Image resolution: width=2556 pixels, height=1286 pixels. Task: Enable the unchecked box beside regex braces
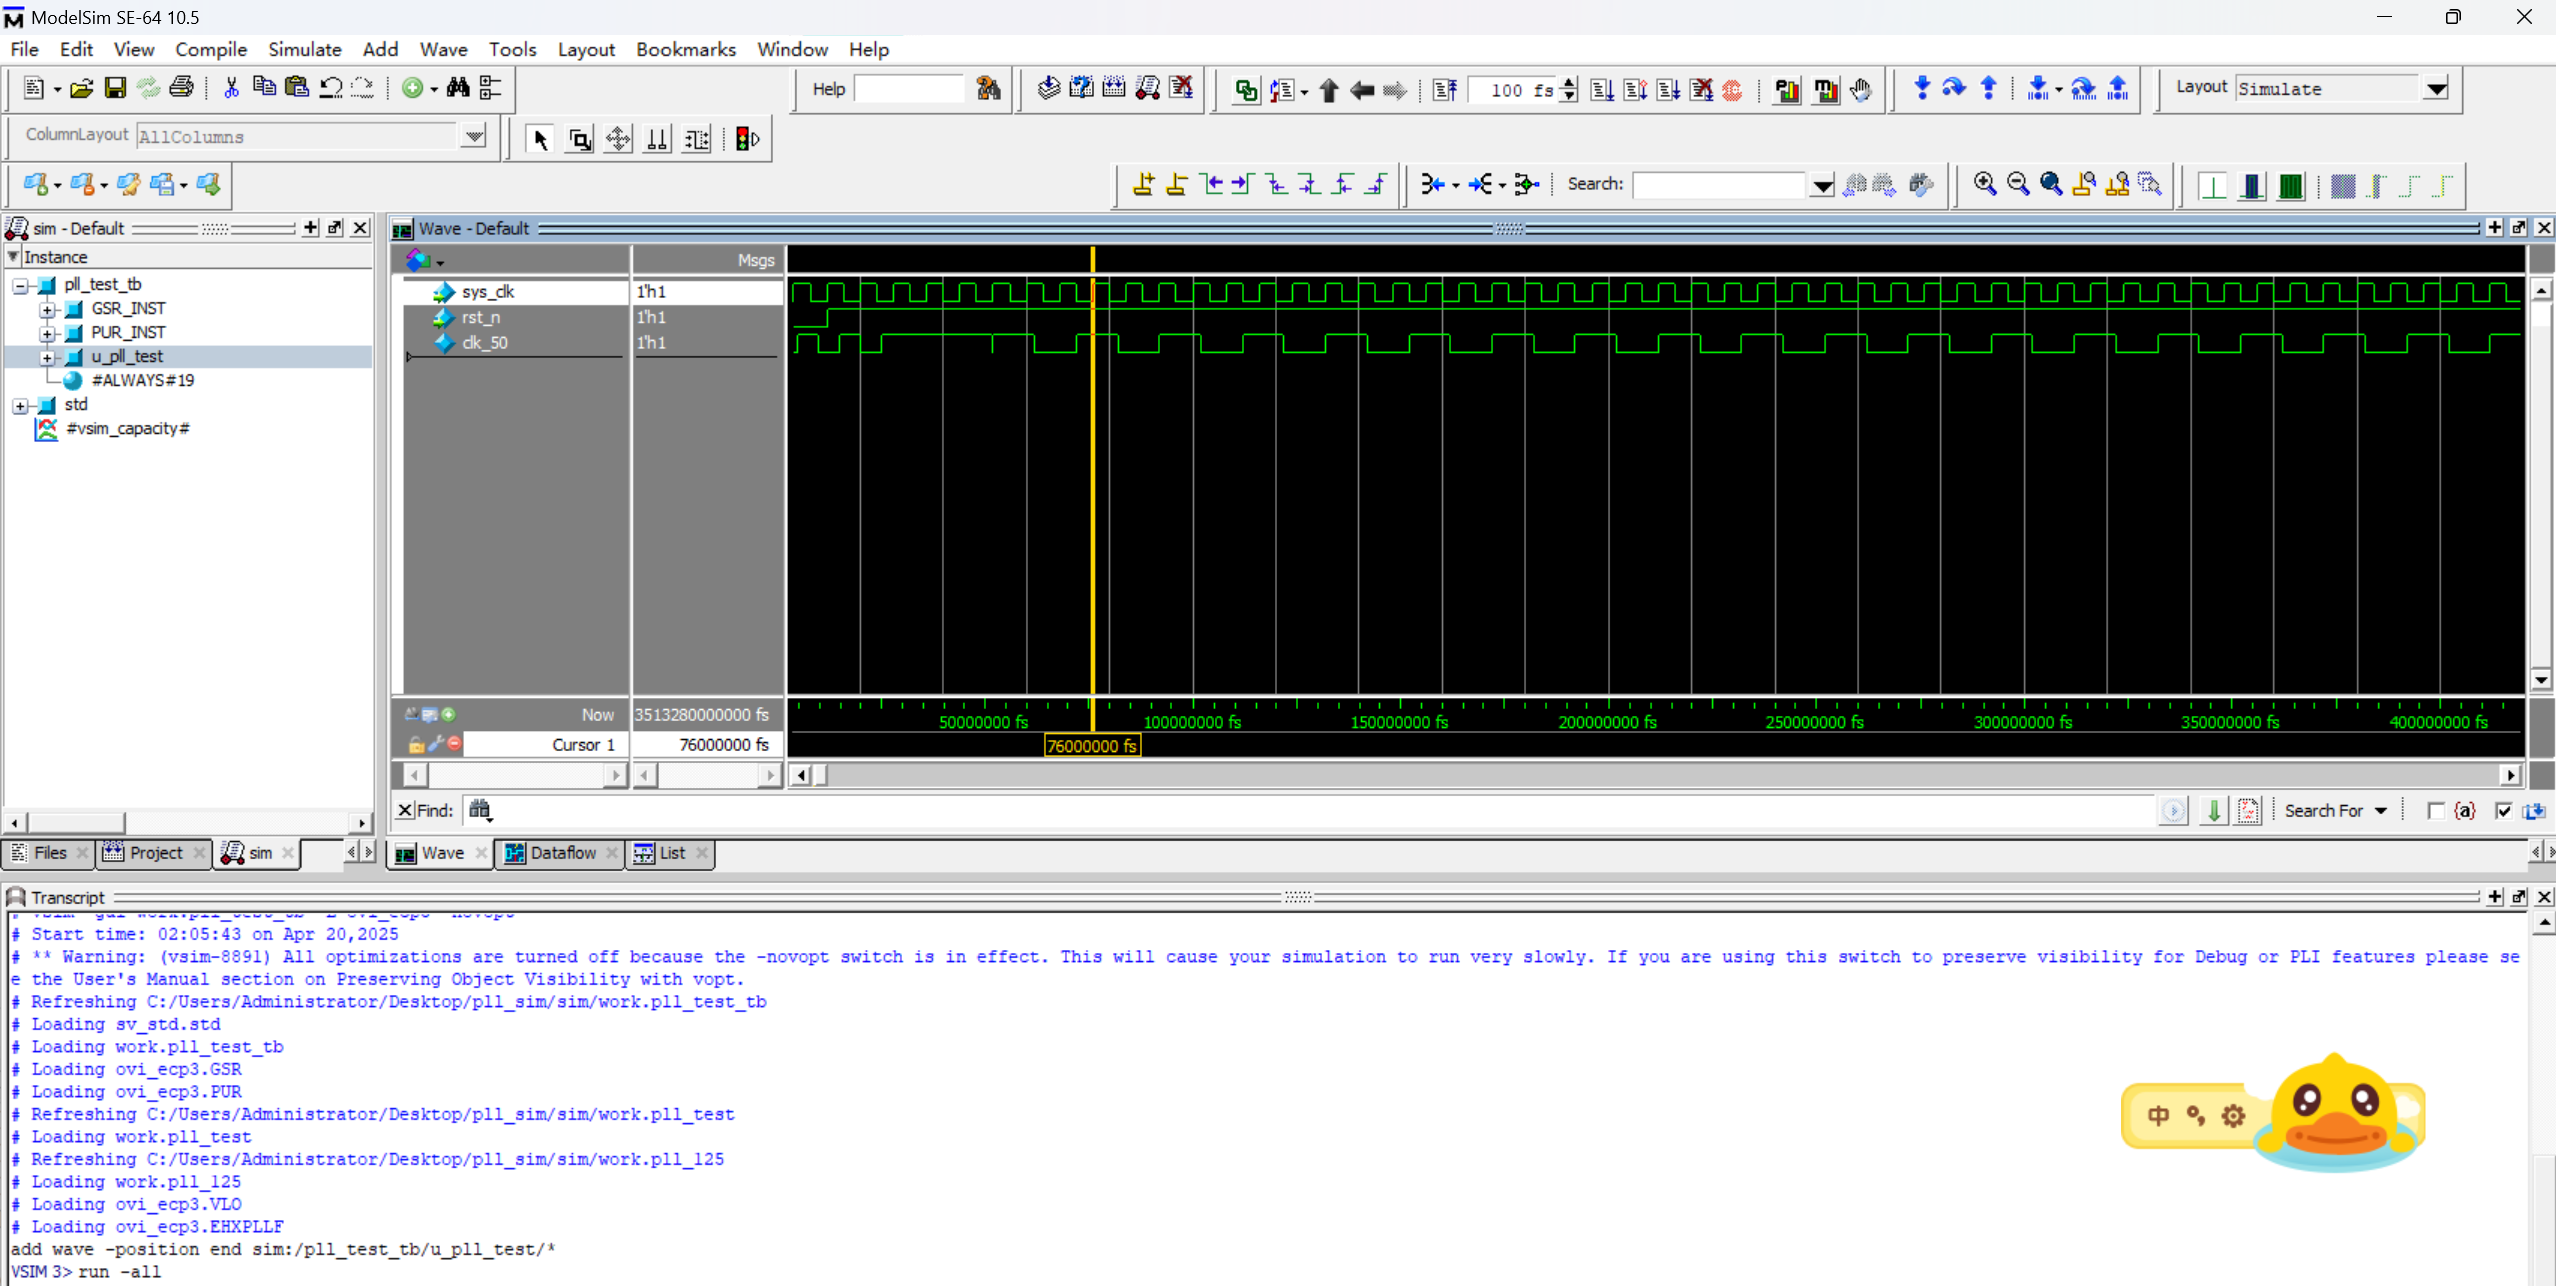pyautogui.click(x=2436, y=811)
